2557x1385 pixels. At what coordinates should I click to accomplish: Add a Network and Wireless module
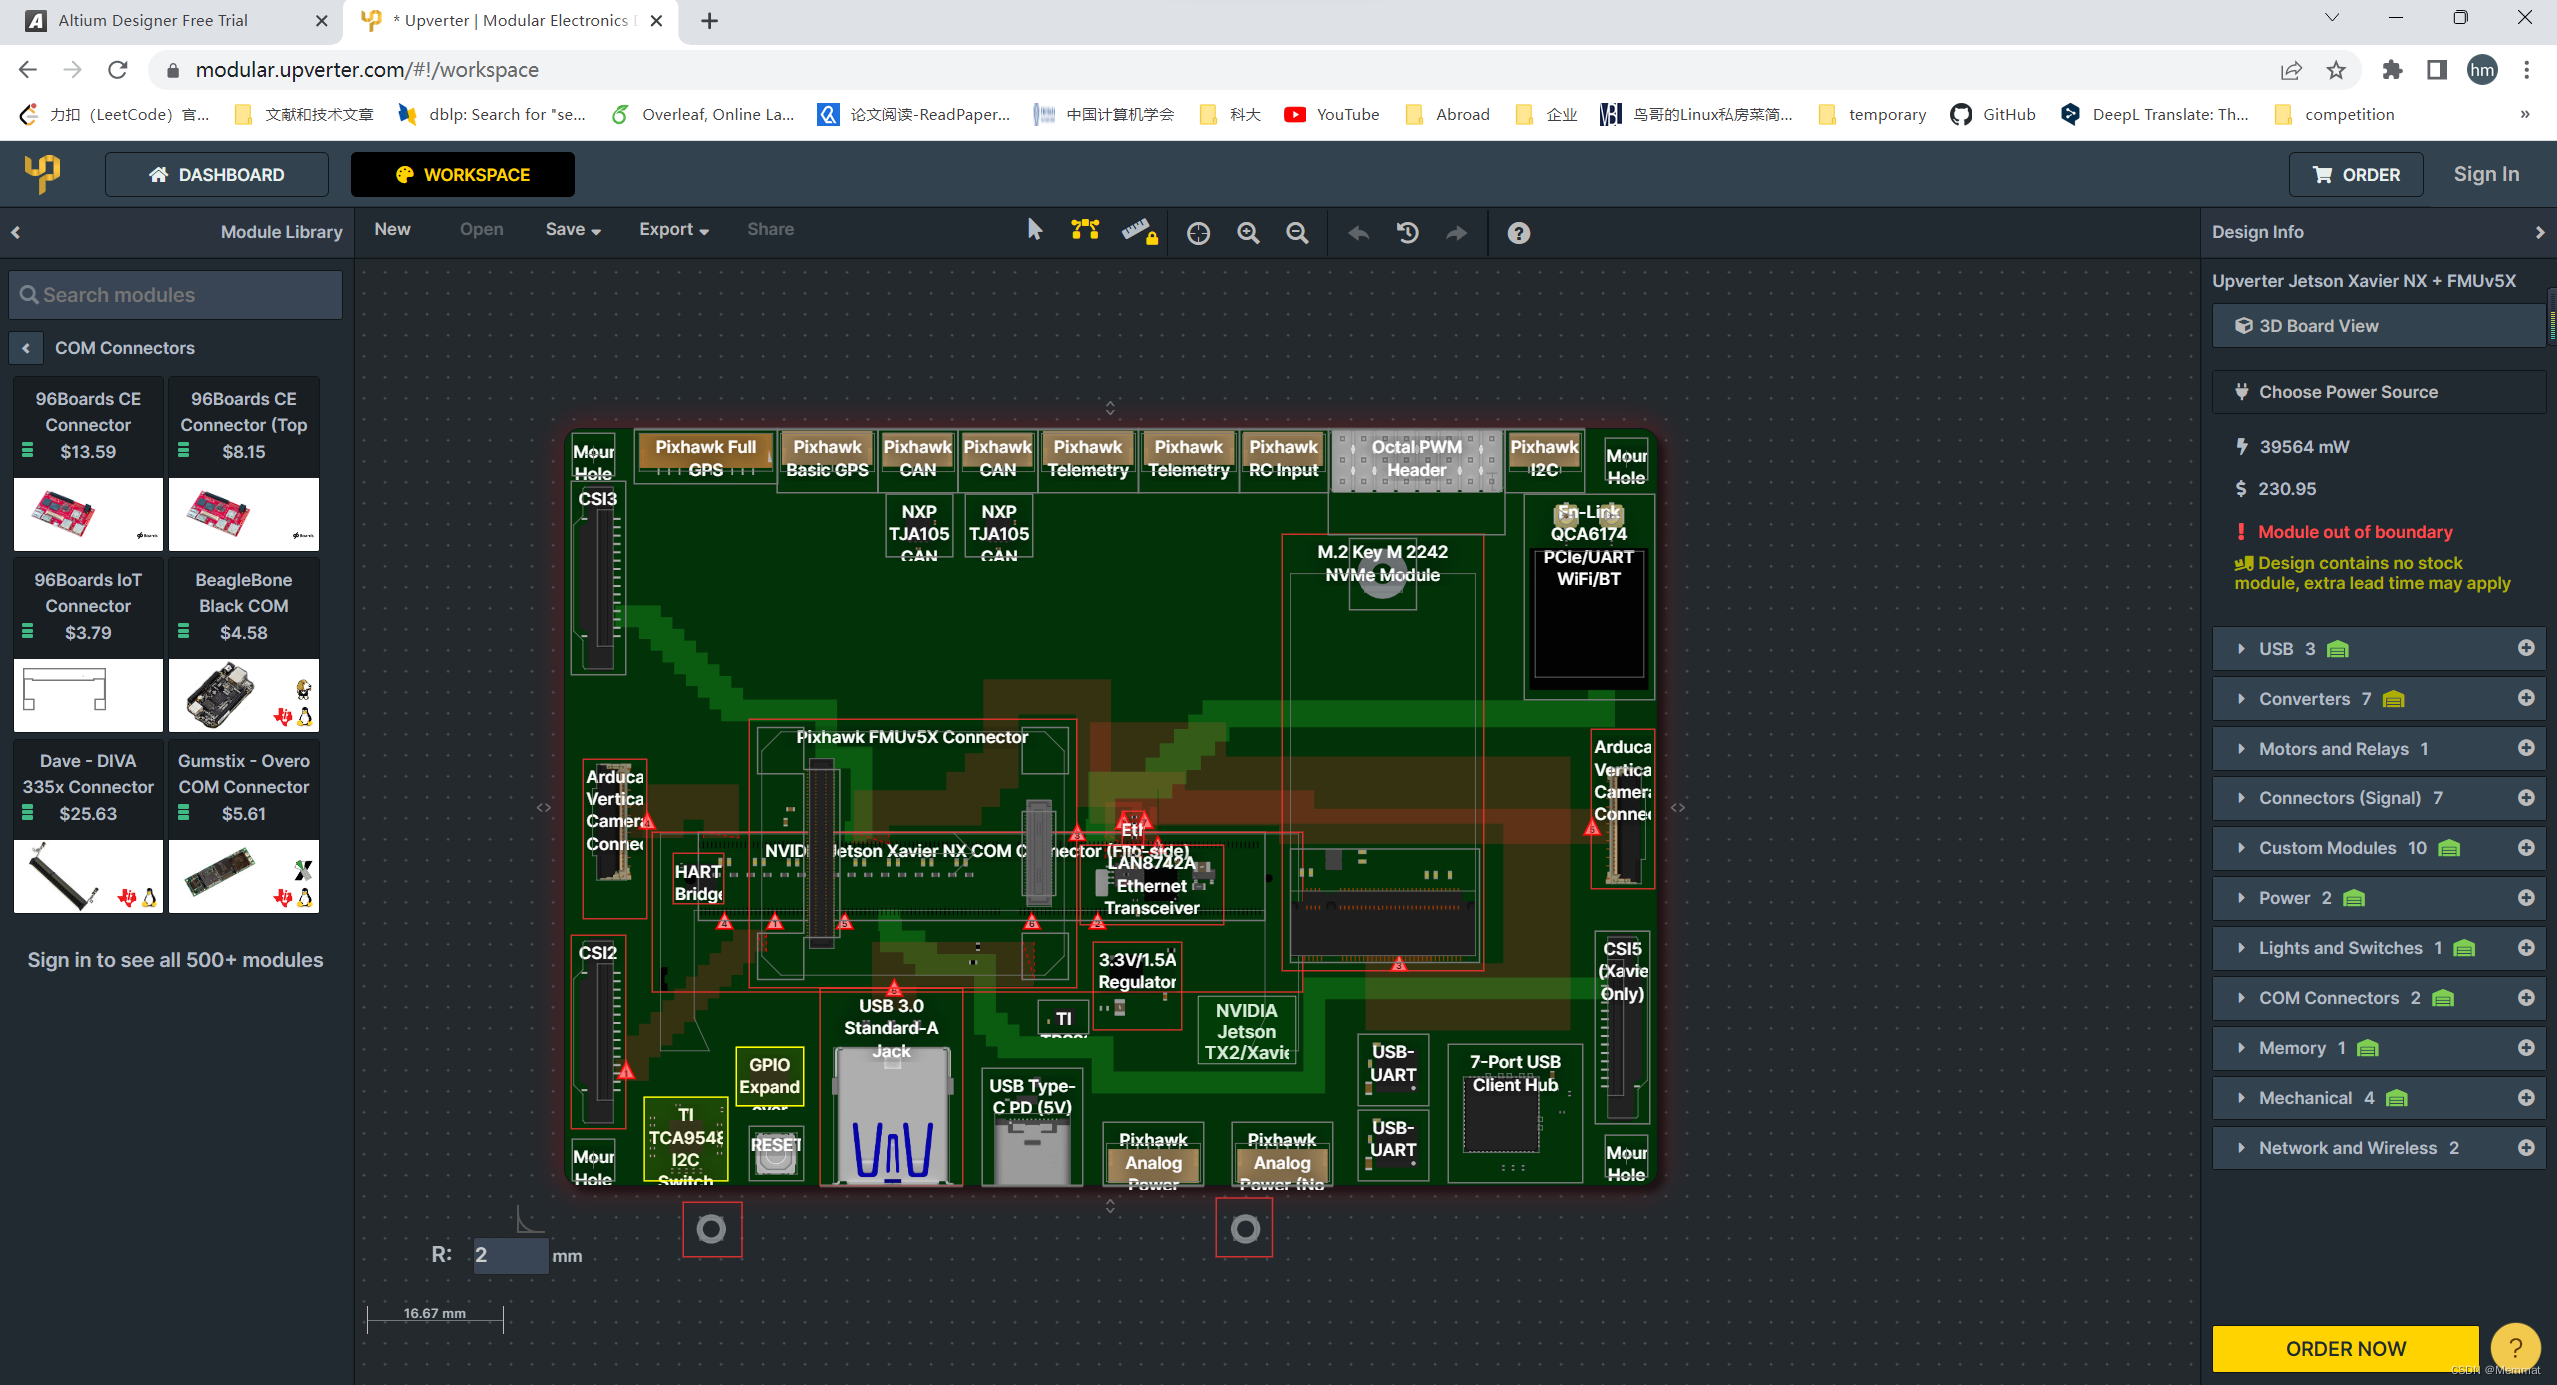(2525, 1147)
